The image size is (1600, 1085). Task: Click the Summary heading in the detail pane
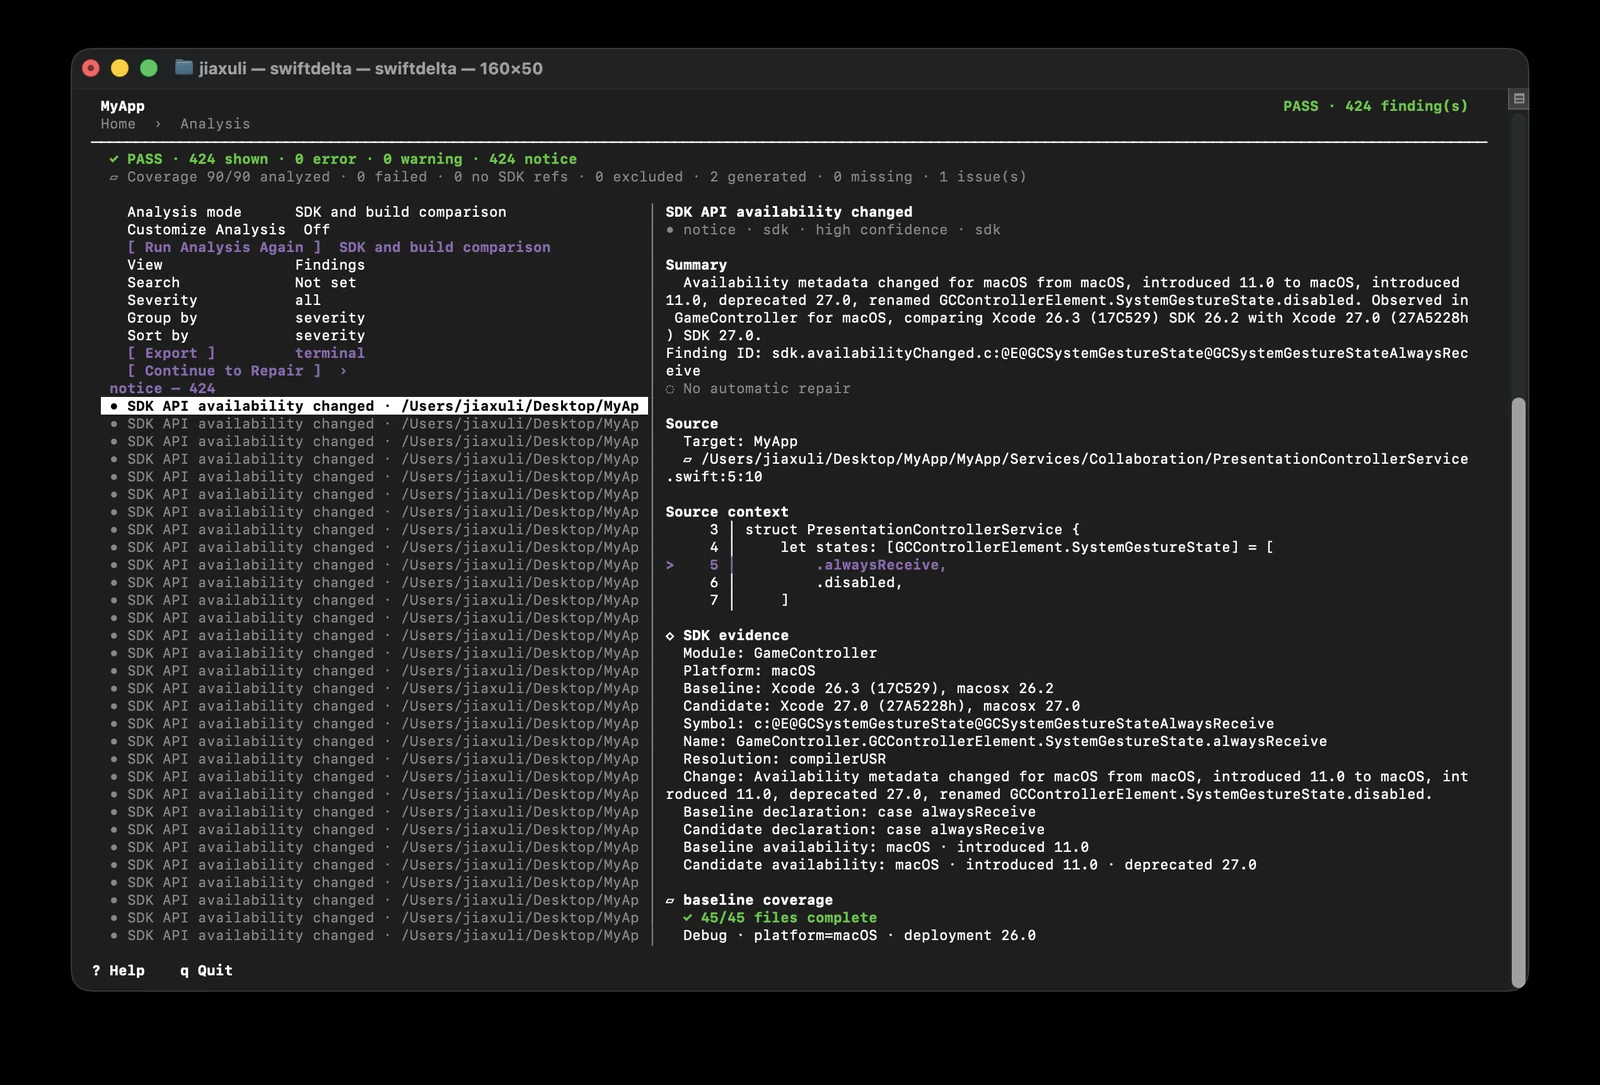(696, 265)
